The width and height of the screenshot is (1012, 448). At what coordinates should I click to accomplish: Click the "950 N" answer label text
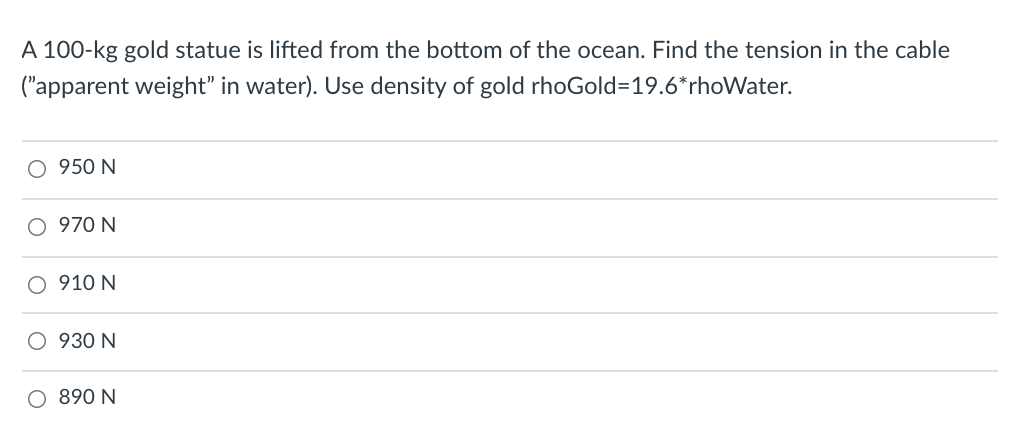point(87,168)
